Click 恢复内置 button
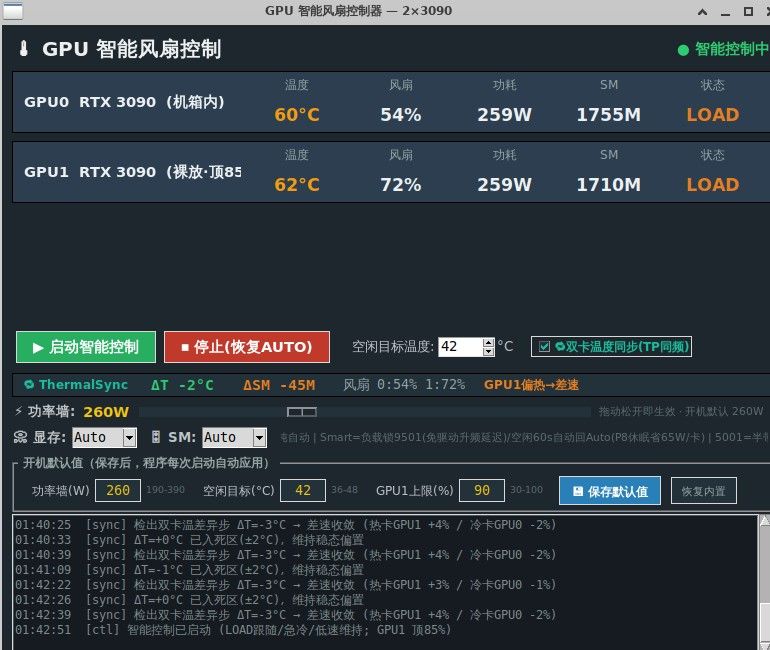Viewport: 770px width, 650px height. (704, 491)
